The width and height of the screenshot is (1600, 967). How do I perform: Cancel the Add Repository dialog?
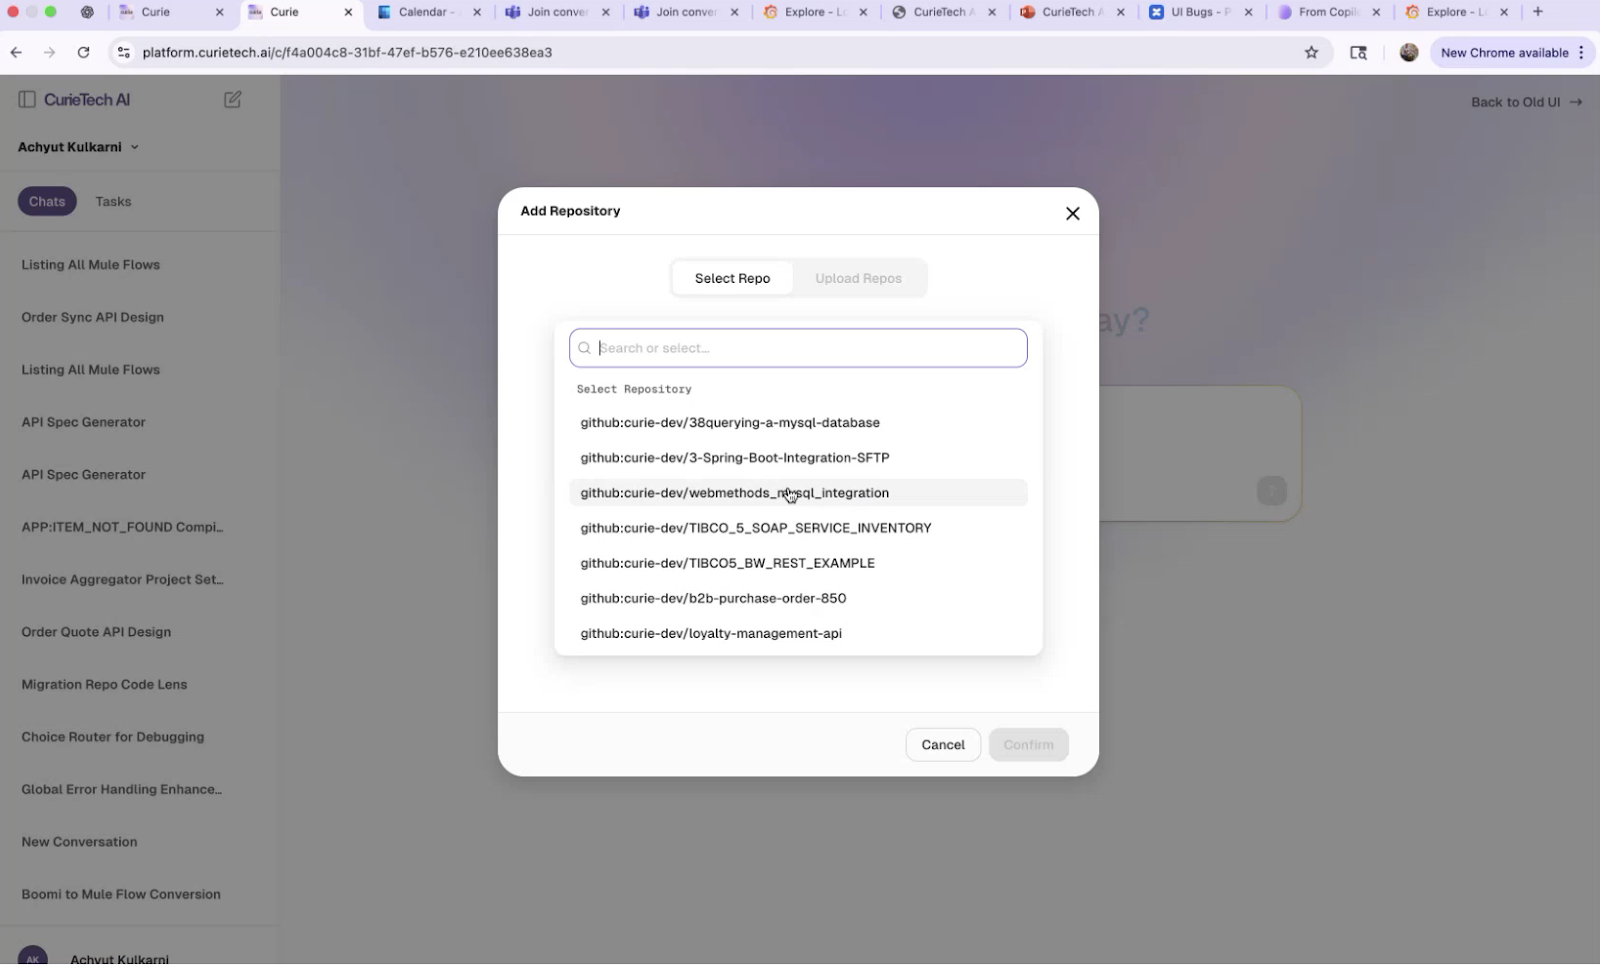[941, 744]
